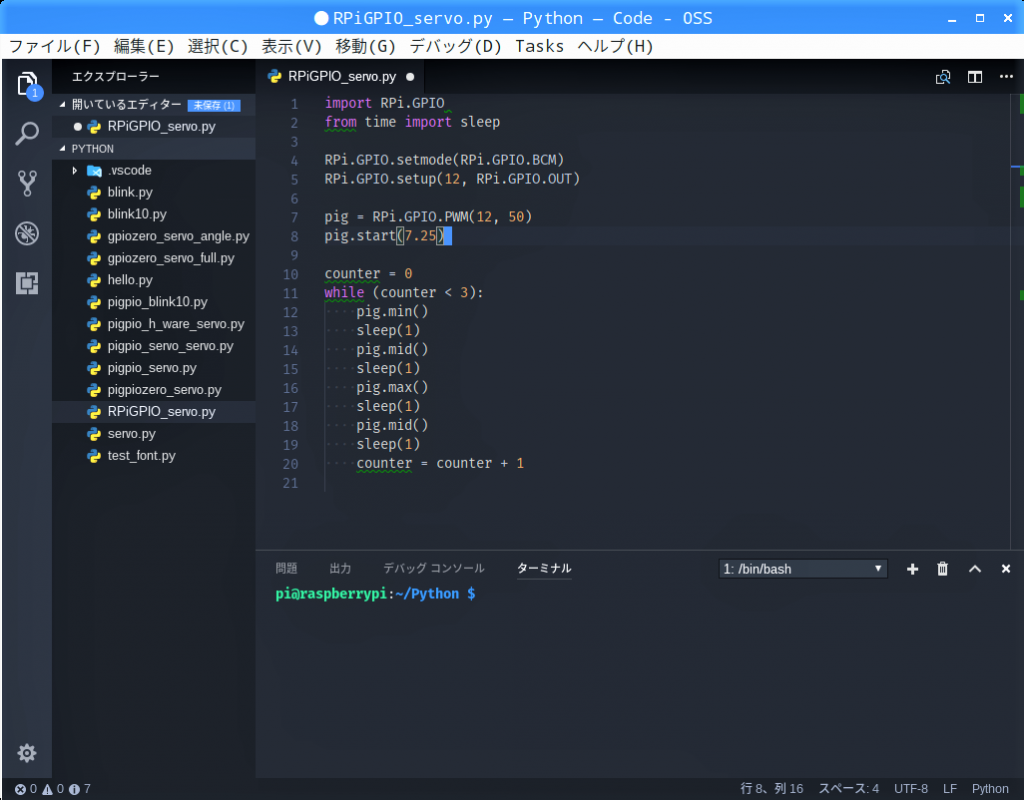
Task: Click the 行 8、列 16 cursor position
Action: coord(771,789)
